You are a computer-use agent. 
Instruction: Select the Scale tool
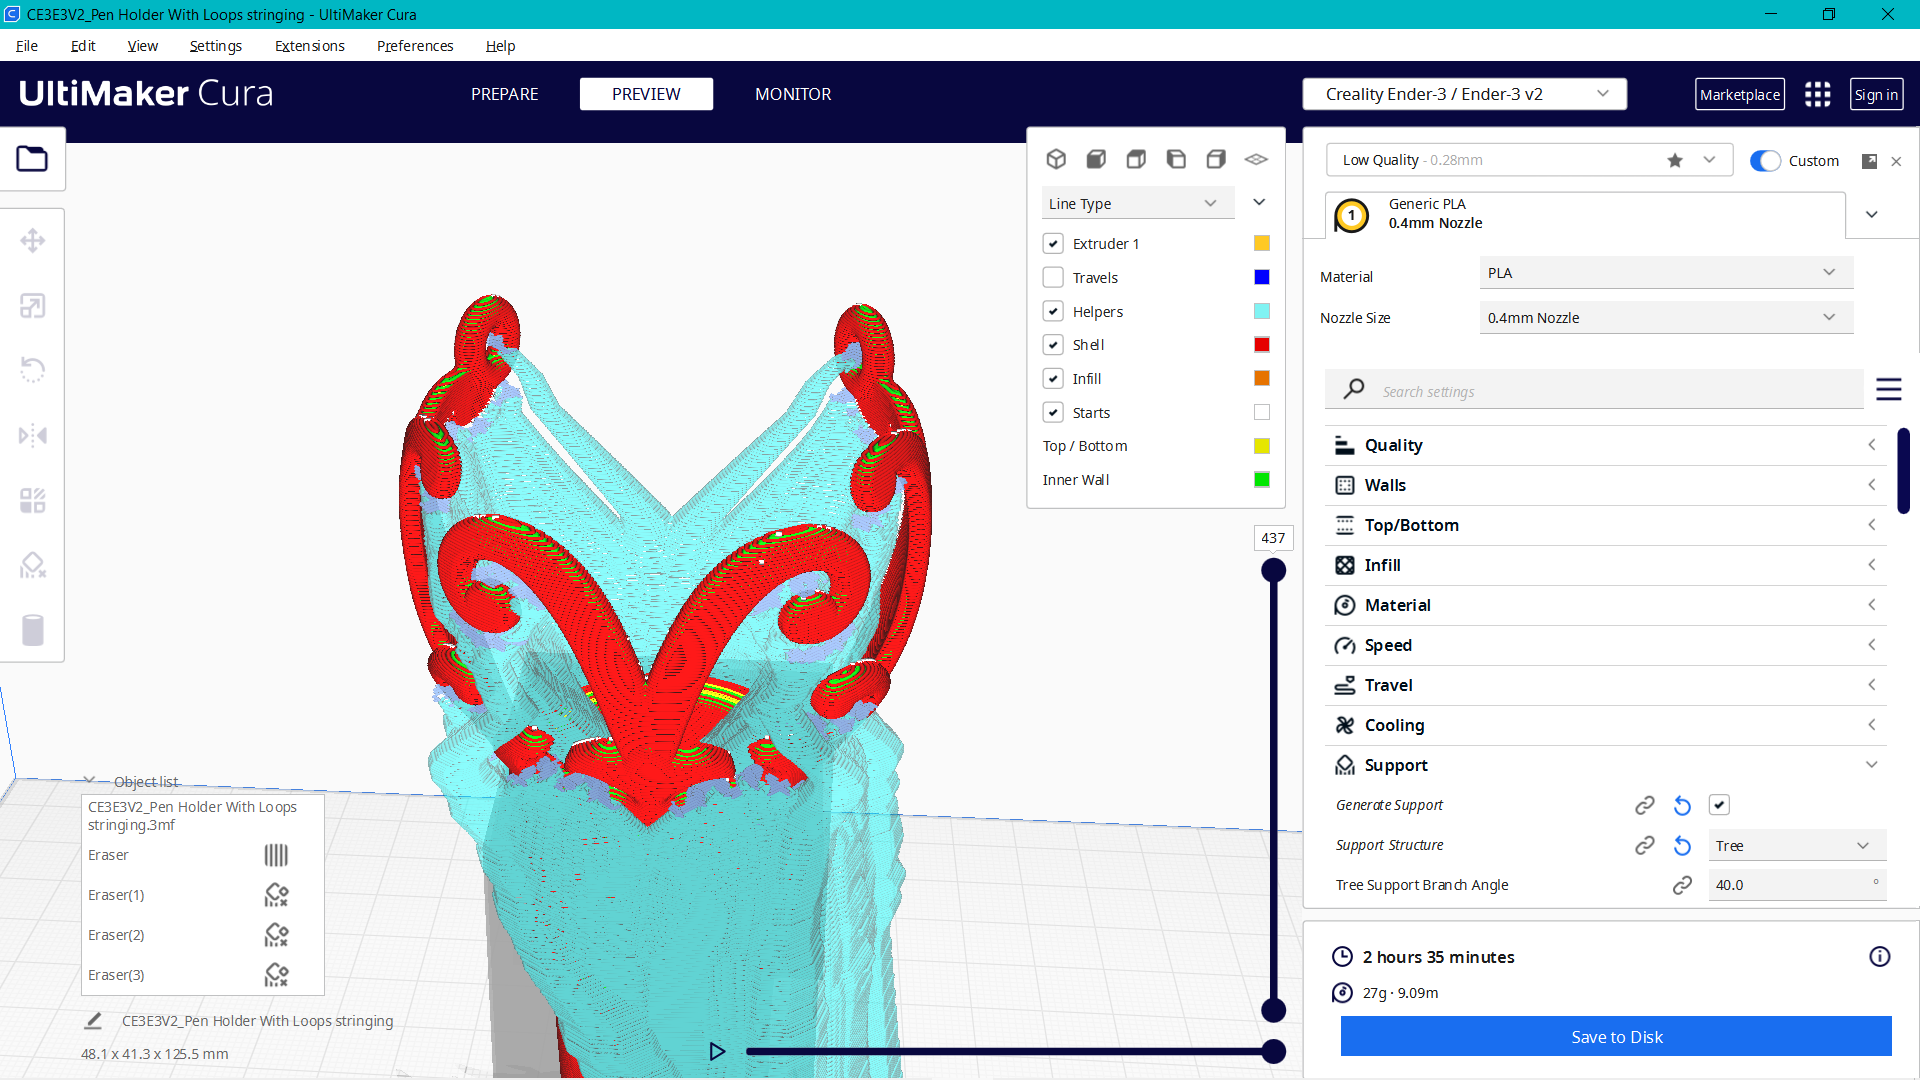tap(33, 305)
